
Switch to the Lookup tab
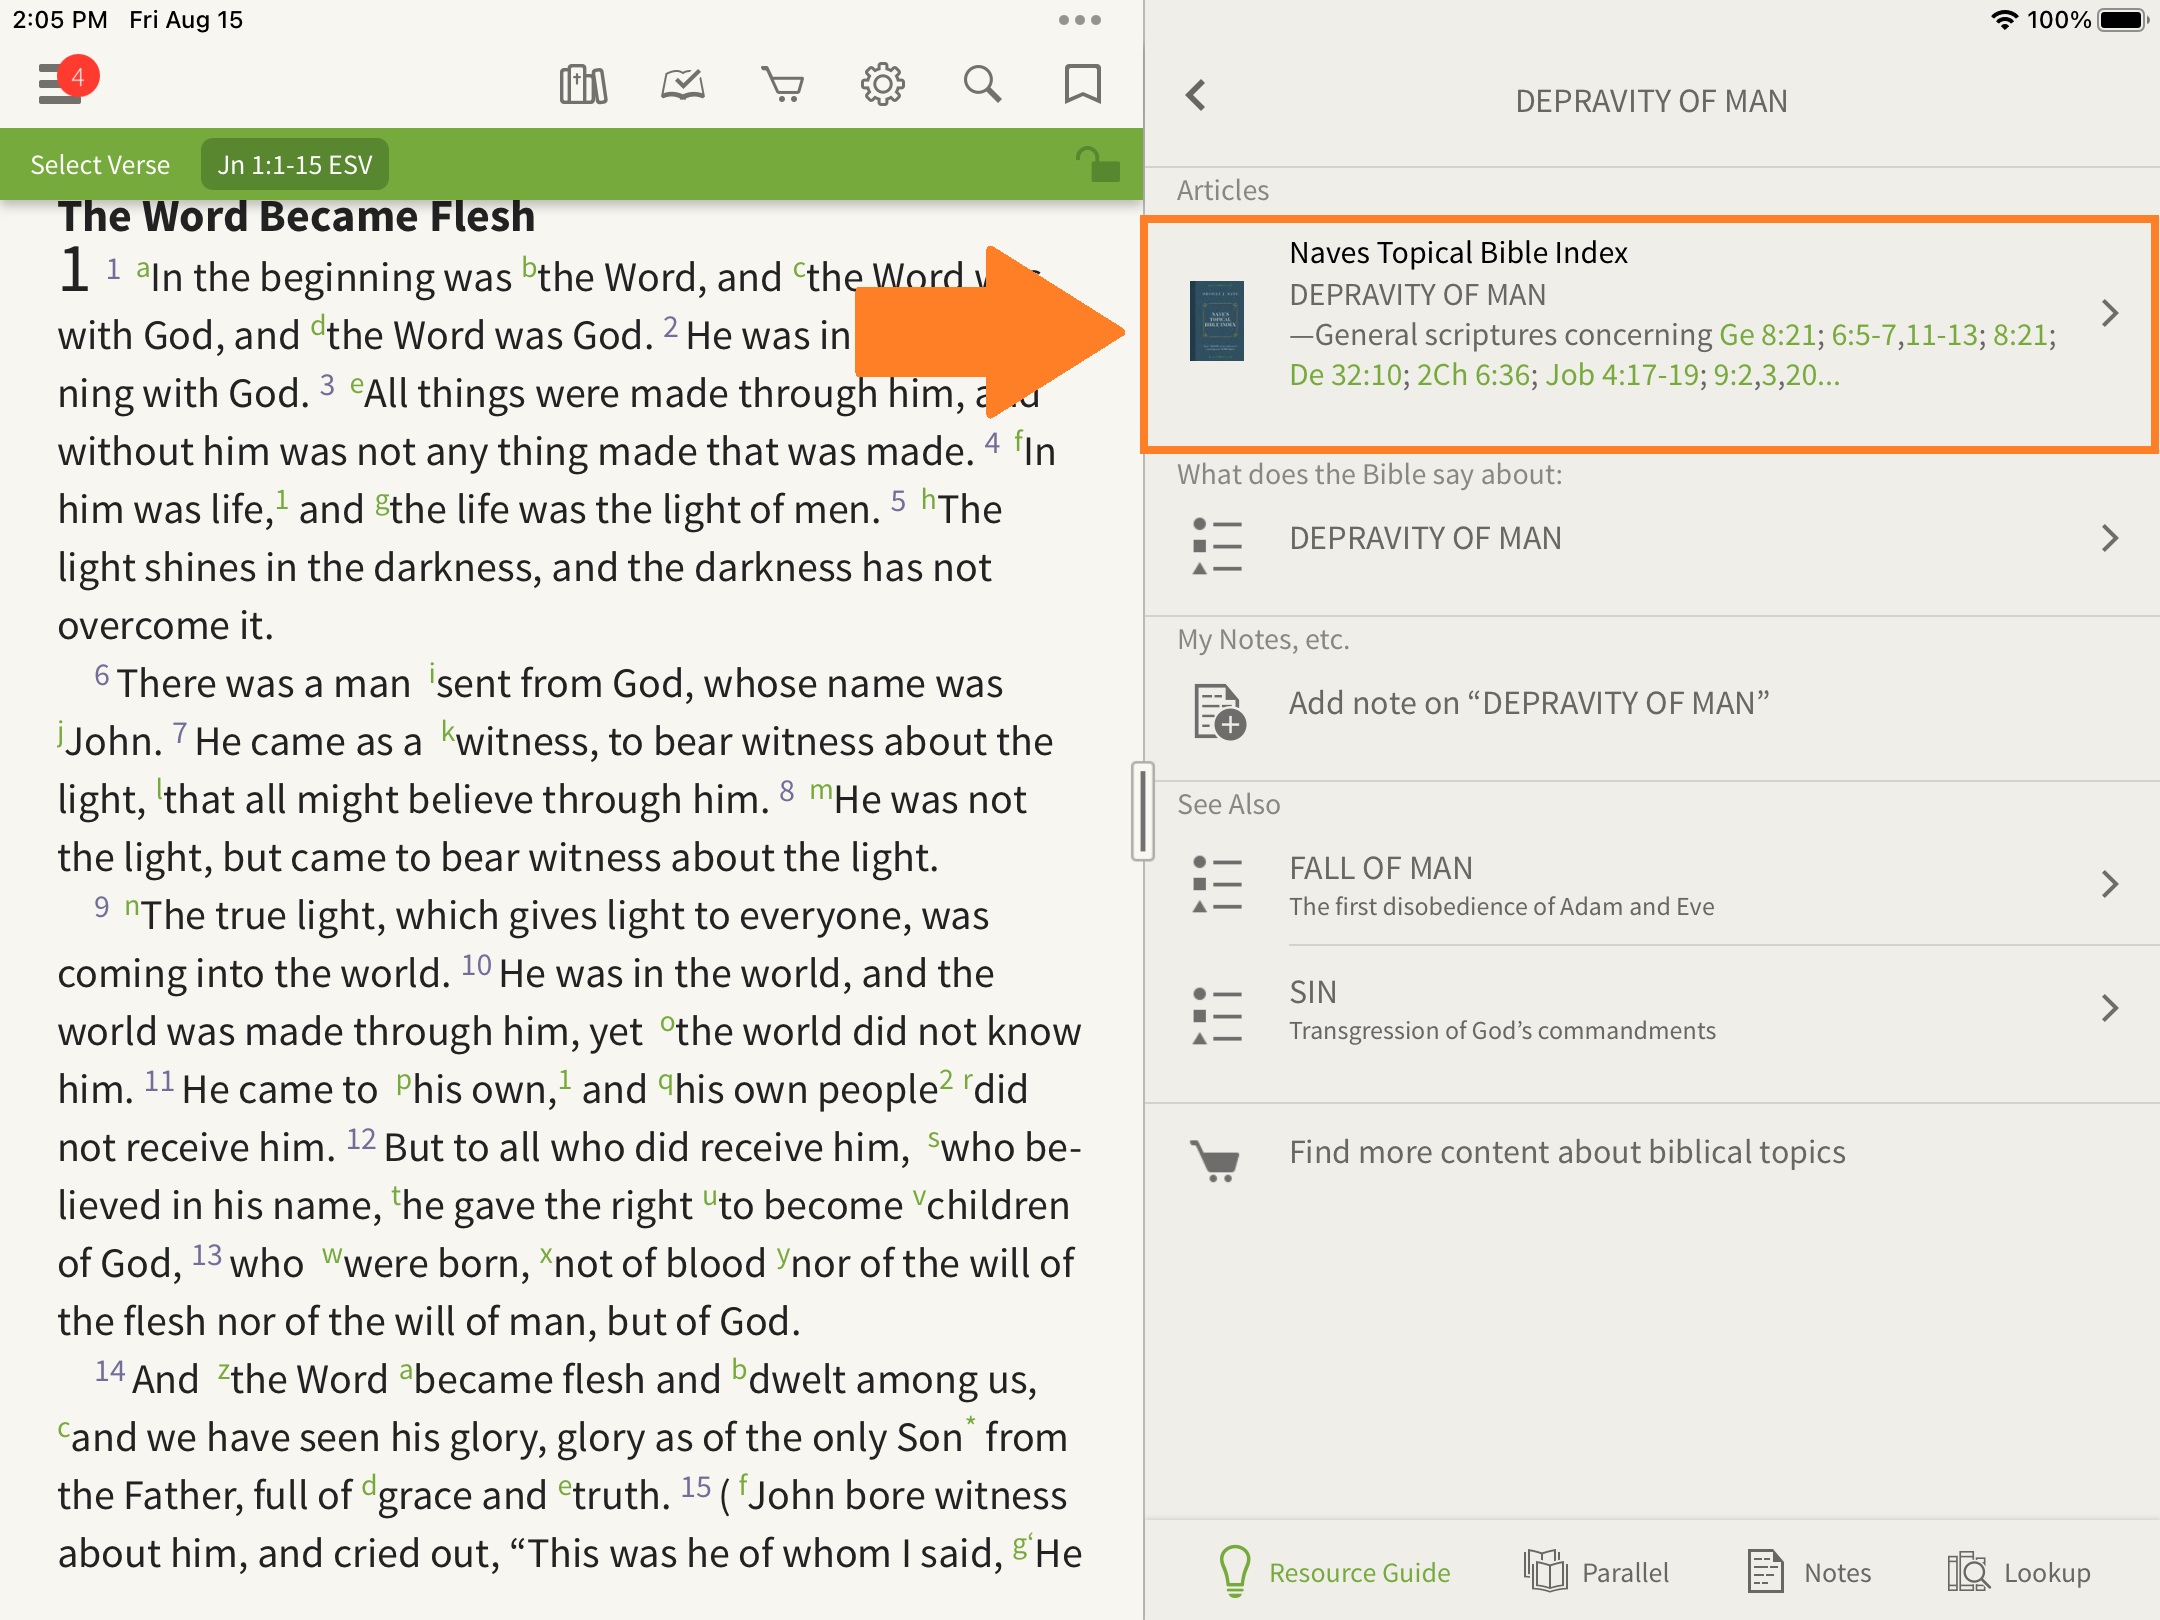(x=2018, y=1572)
